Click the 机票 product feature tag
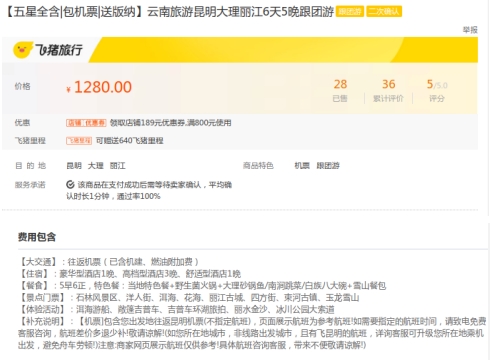Image resolution: width=490 pixels, height=360 pixels. (302, 166)
